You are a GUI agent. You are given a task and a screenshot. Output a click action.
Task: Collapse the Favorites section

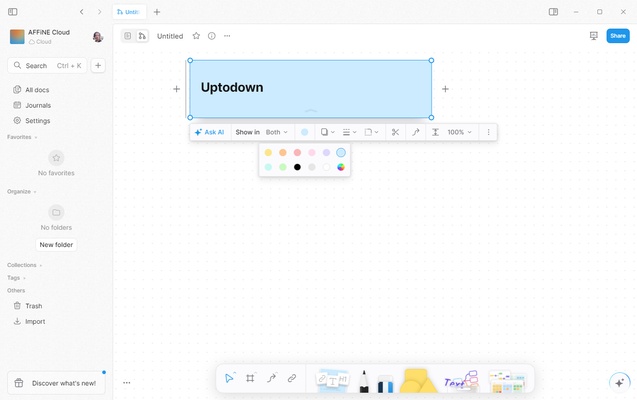pos(22,137)
